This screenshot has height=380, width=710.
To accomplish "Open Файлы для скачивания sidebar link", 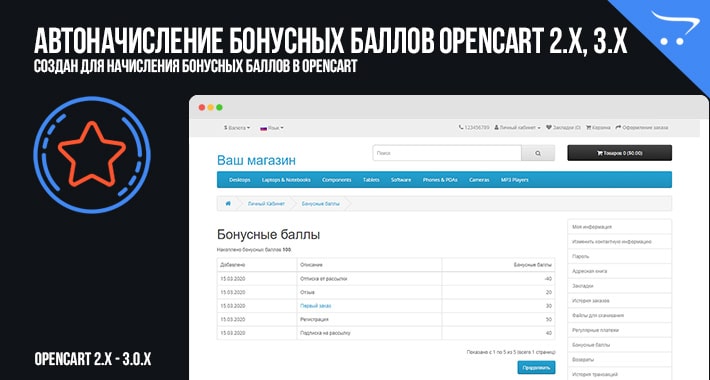I will (x=619, y=315).
